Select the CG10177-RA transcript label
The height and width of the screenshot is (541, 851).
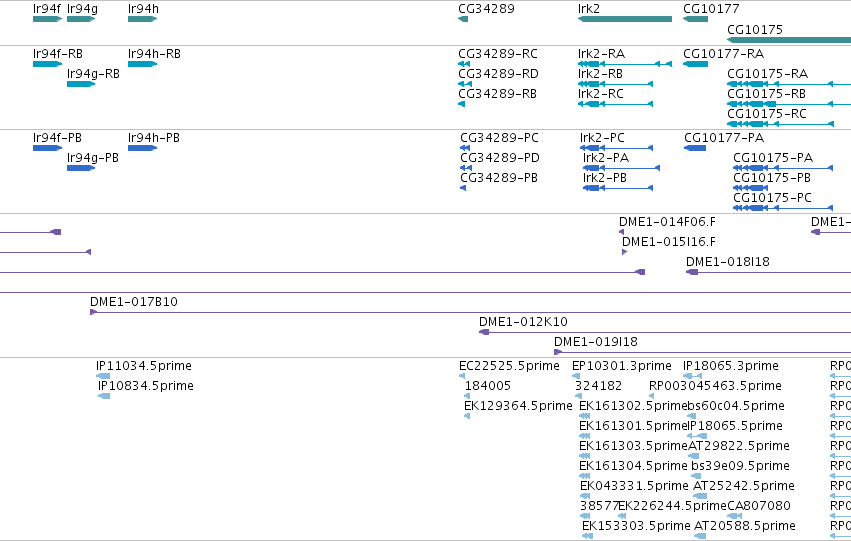point(723,54)
